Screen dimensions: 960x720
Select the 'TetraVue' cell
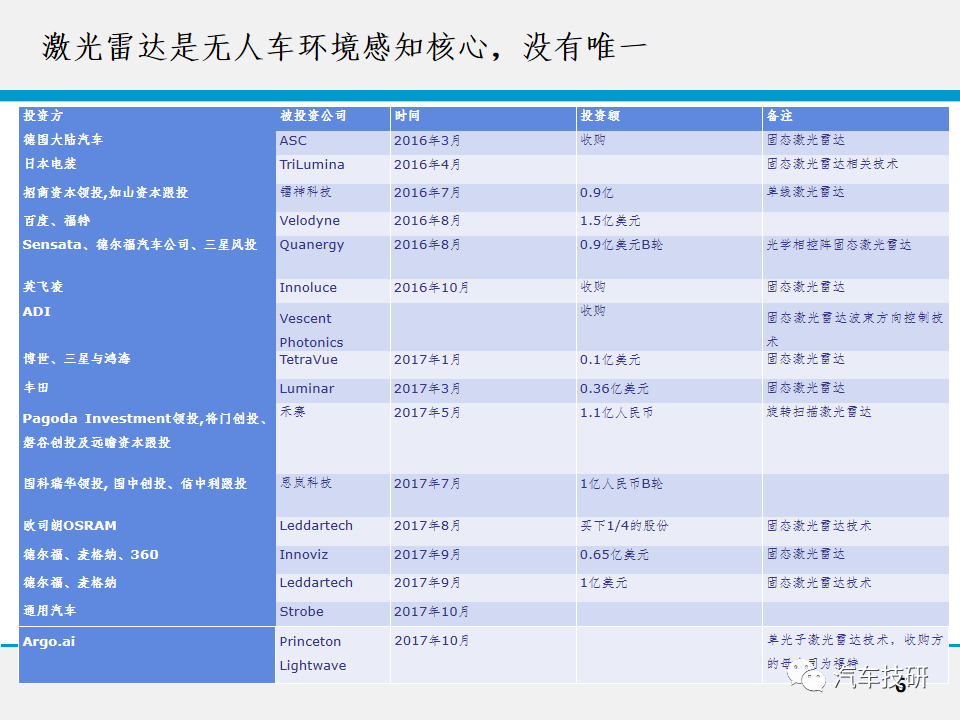(x=333, y=364)
